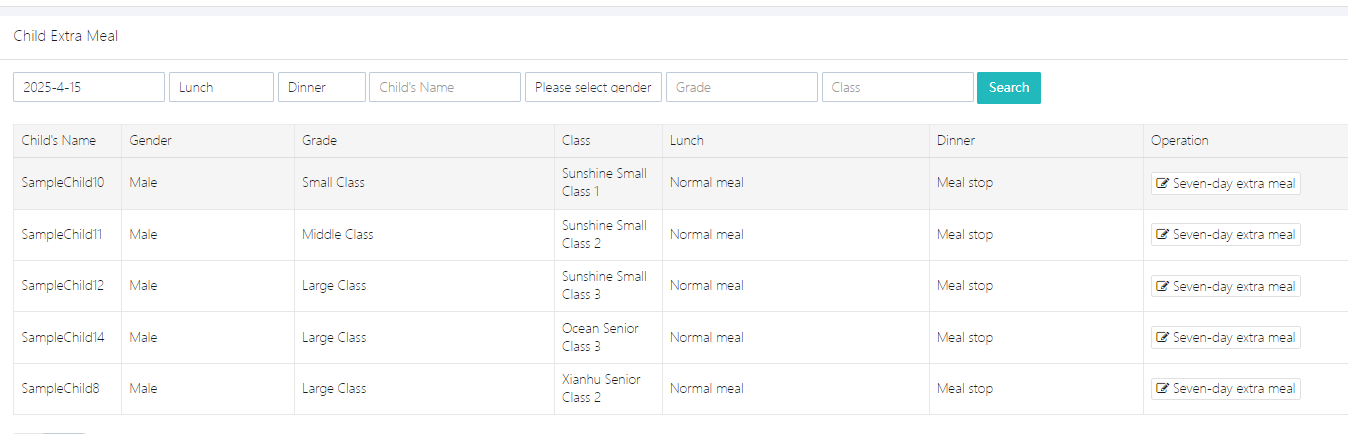Screen dimensions: 1348x434
Task: Click edit icon in SampleChild8 row
Action: [x=1163, y=389]
